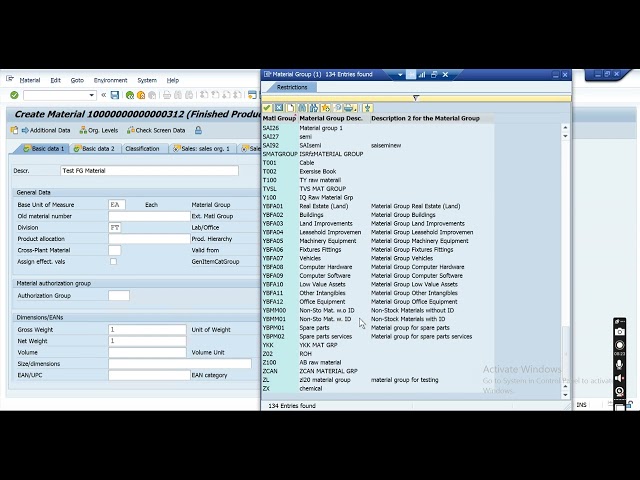Click the EAN/UPC input field
The image size is (640, 480).
149,375
